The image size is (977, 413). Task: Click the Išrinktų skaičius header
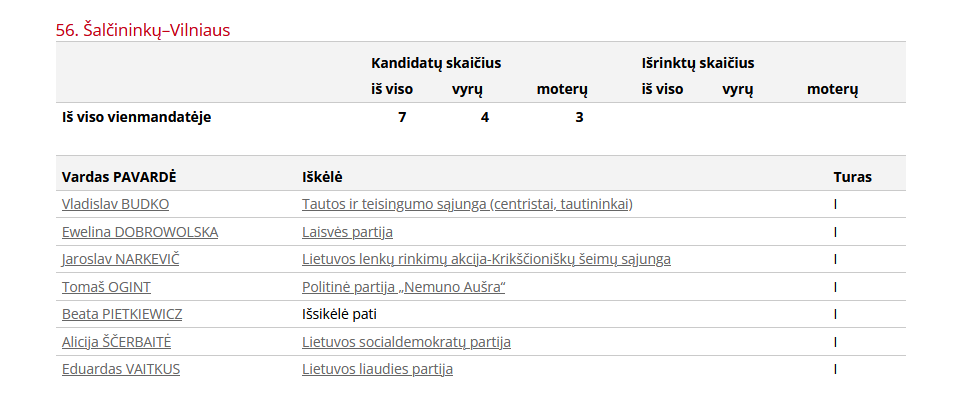tap(698, 63)
